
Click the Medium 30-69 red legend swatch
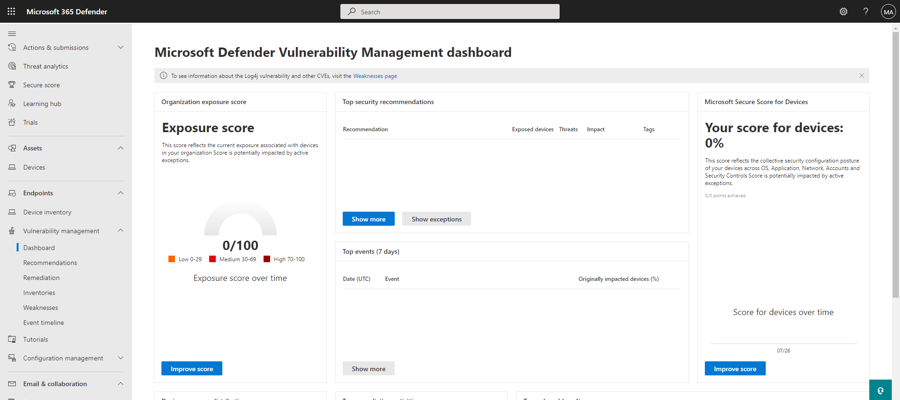click(x=212, y=259)
